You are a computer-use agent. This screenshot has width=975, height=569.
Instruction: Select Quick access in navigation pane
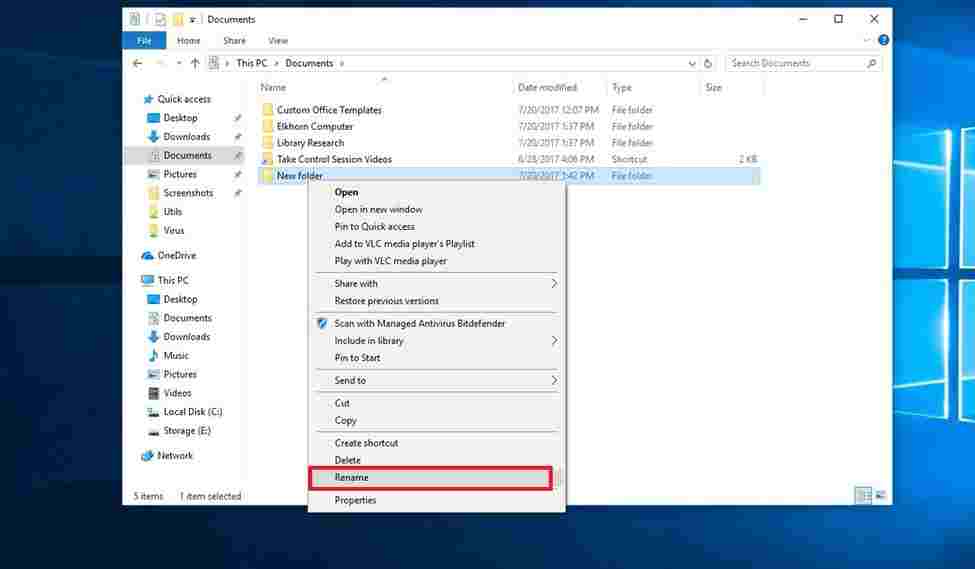[184, 99]
